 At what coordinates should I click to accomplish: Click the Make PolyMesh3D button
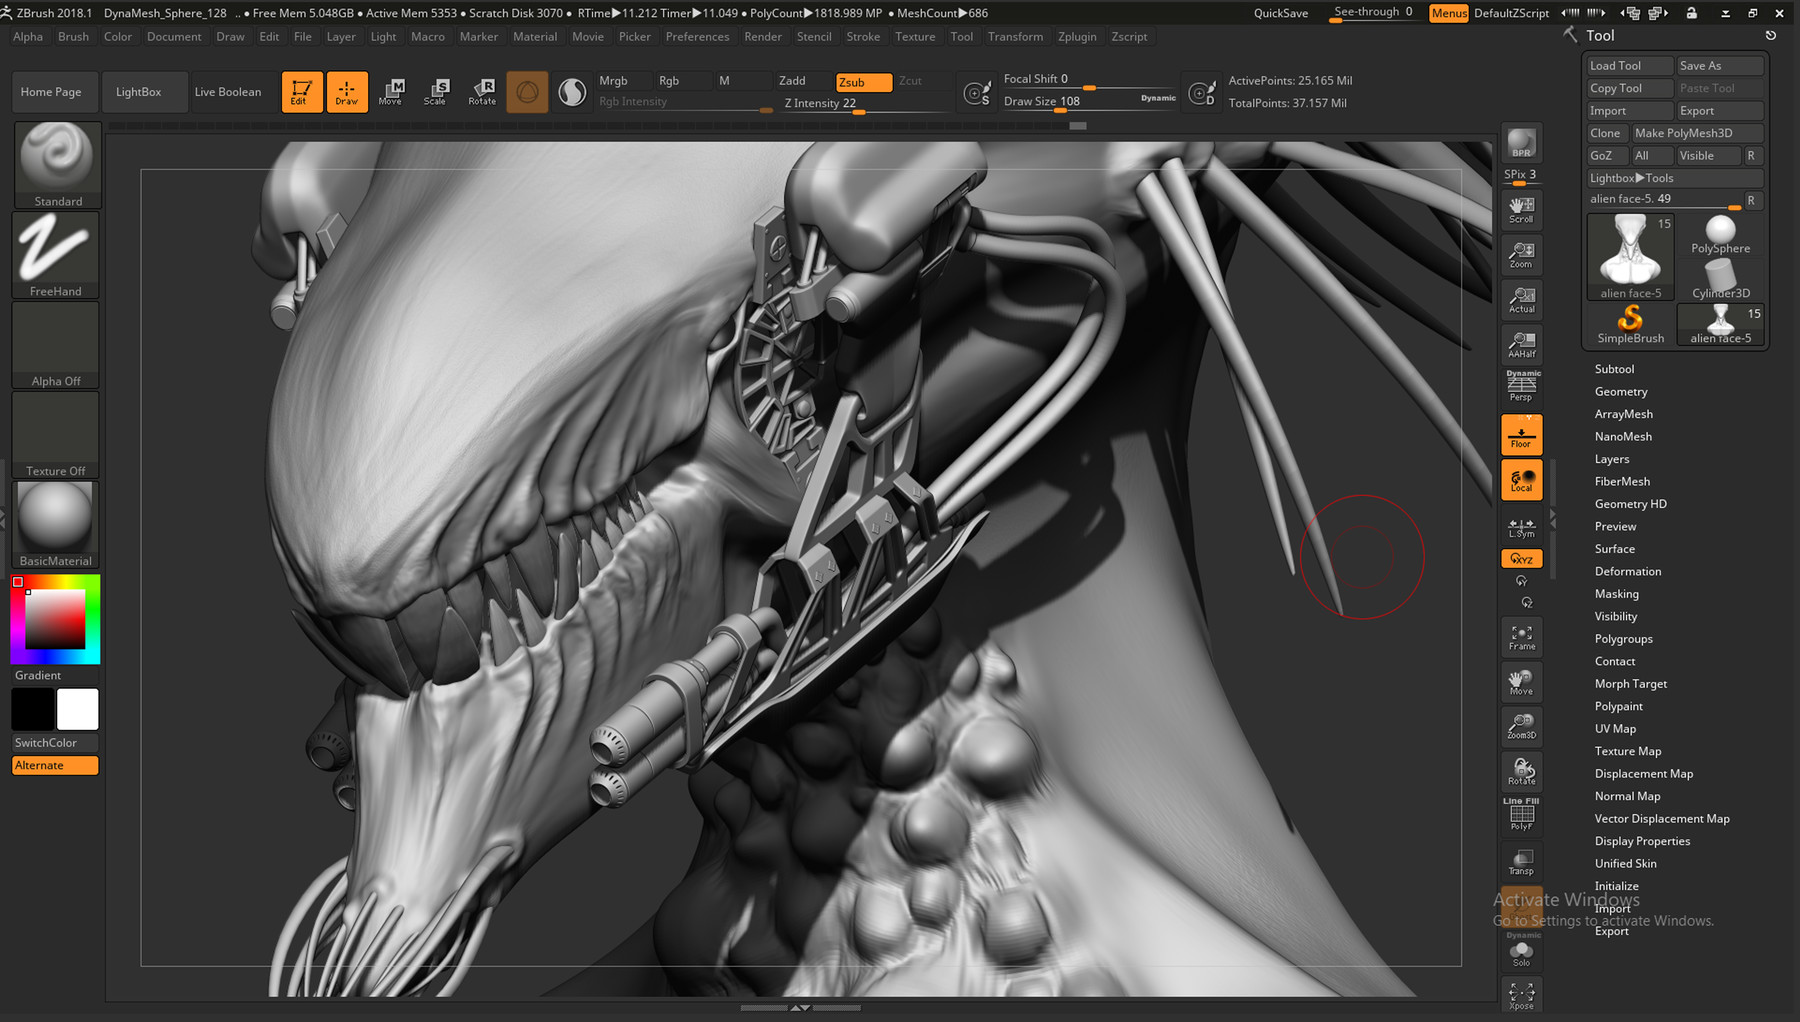click(1695, 132)
